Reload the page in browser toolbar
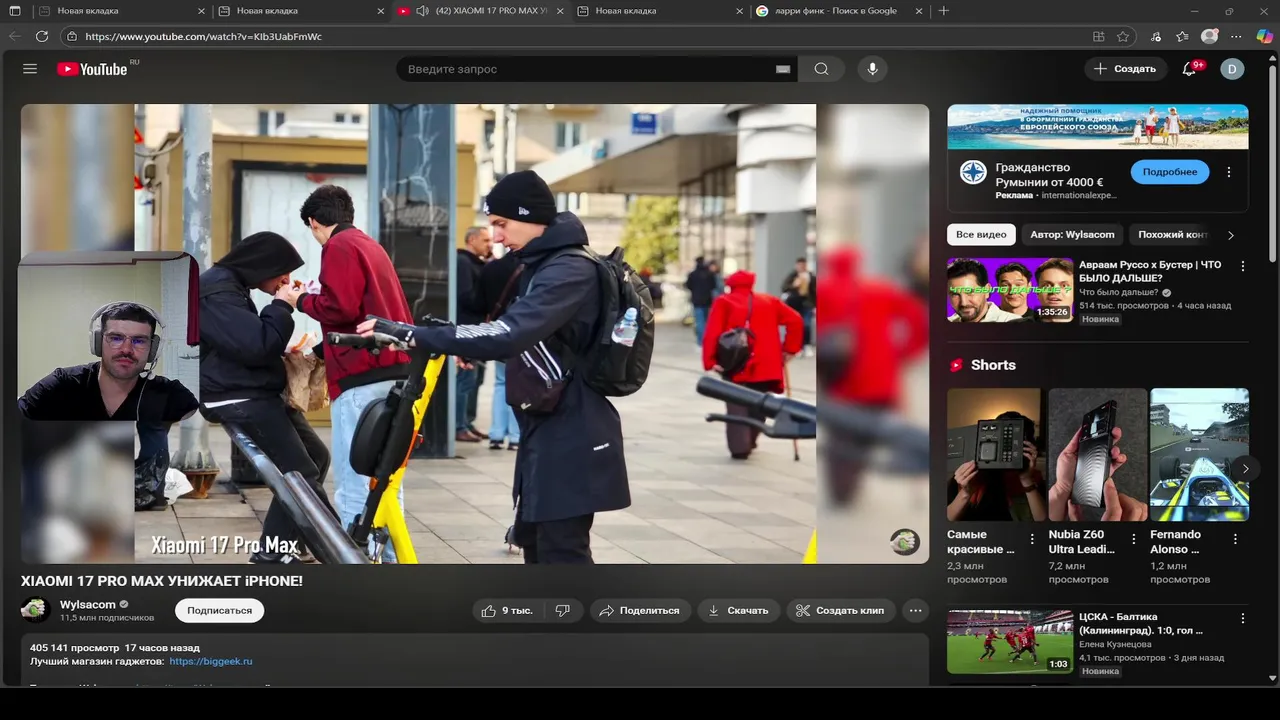The width and height of the screenshot is (1280, 720). pyautogui.click(x=42, y=36)
